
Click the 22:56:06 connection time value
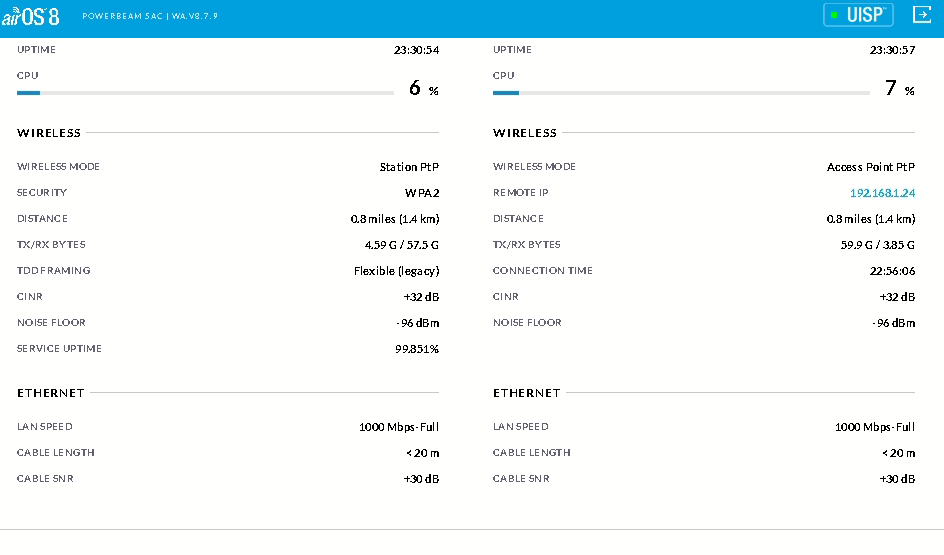pos(892,271)
